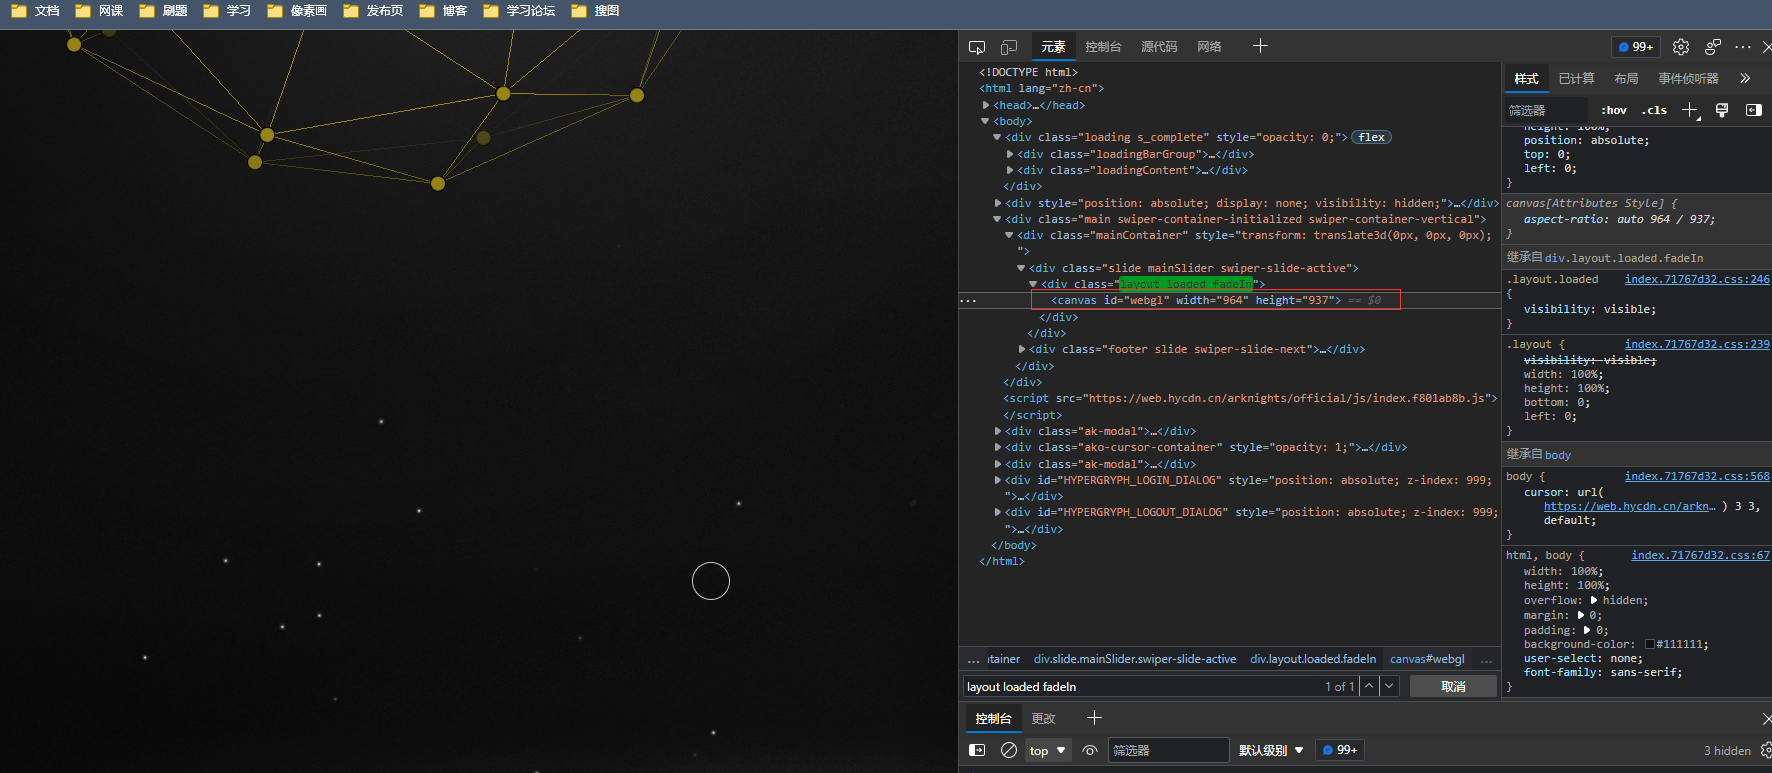The image size is (1772, 773).
Task: Open stylesheet link index.71767d32.css:67
Action: point(1700,555)
